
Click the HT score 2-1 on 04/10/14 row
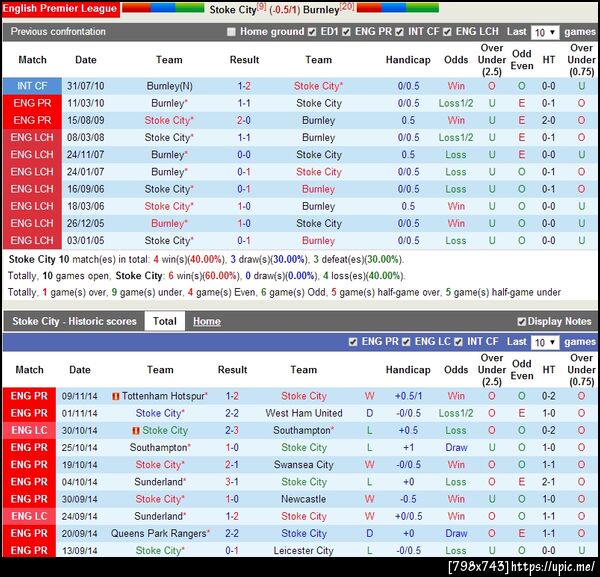548,482
